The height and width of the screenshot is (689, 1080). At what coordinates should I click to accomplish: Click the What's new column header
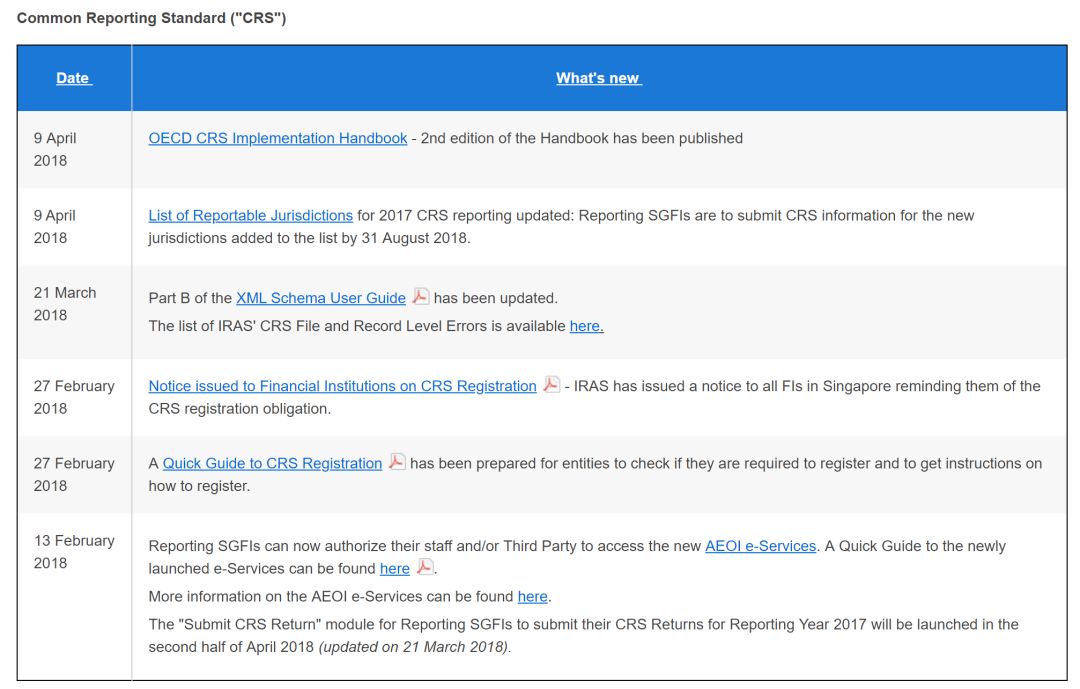tap(598, 78)
